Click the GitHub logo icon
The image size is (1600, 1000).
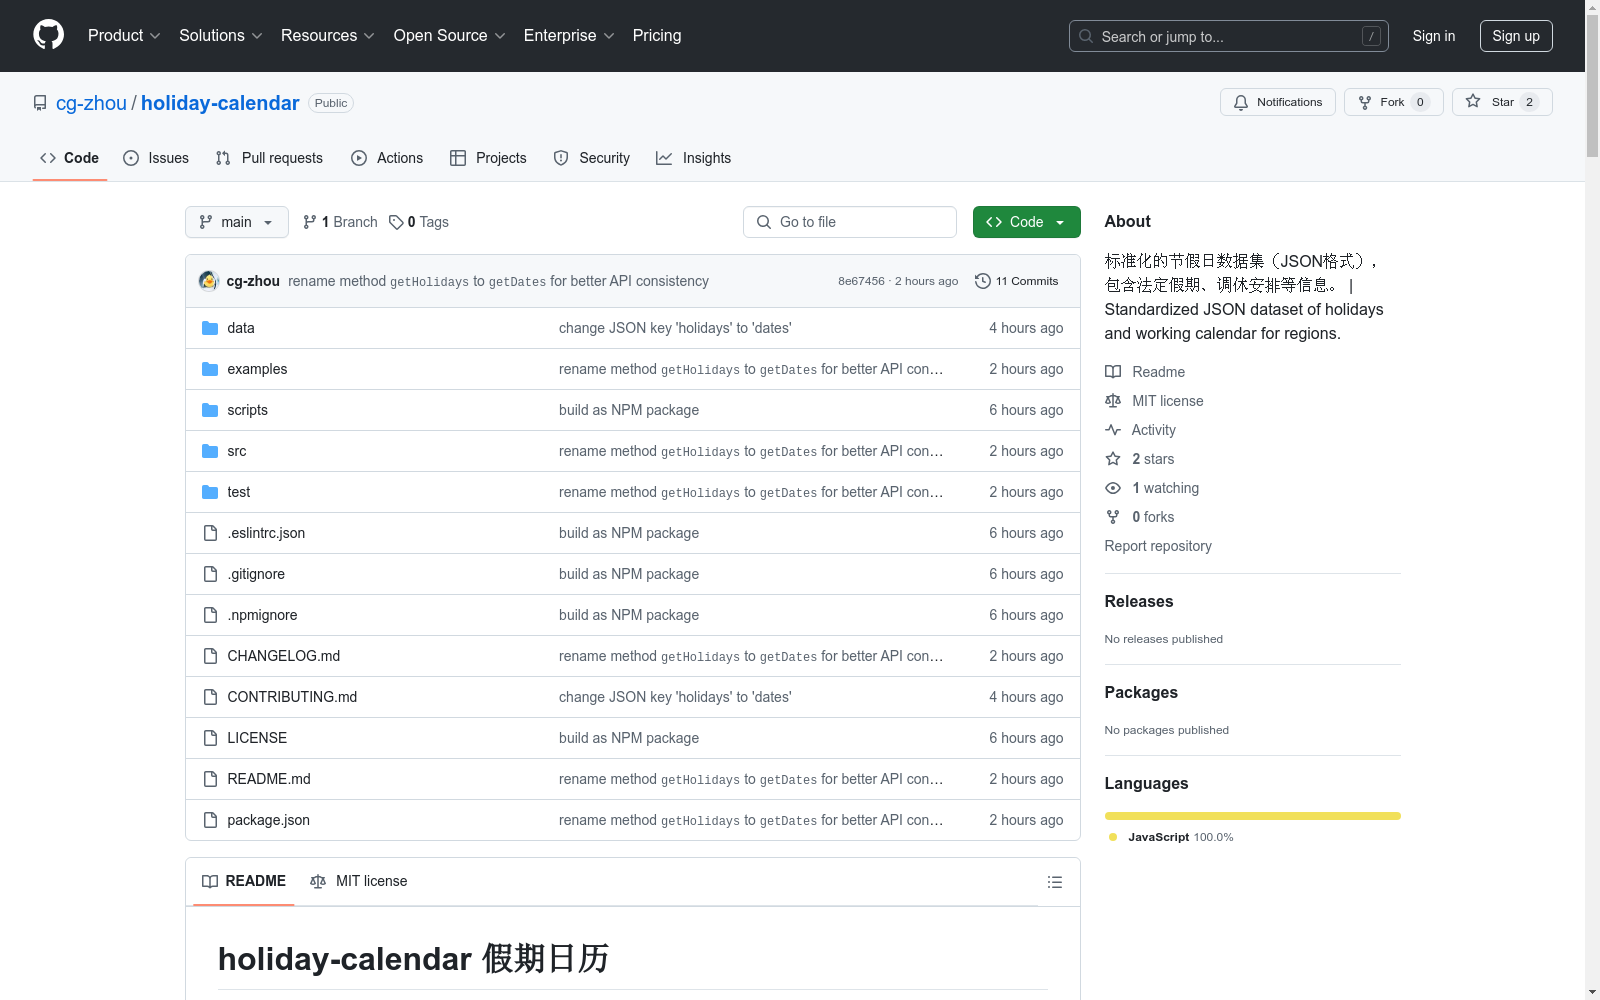click(x=48, y=35)
